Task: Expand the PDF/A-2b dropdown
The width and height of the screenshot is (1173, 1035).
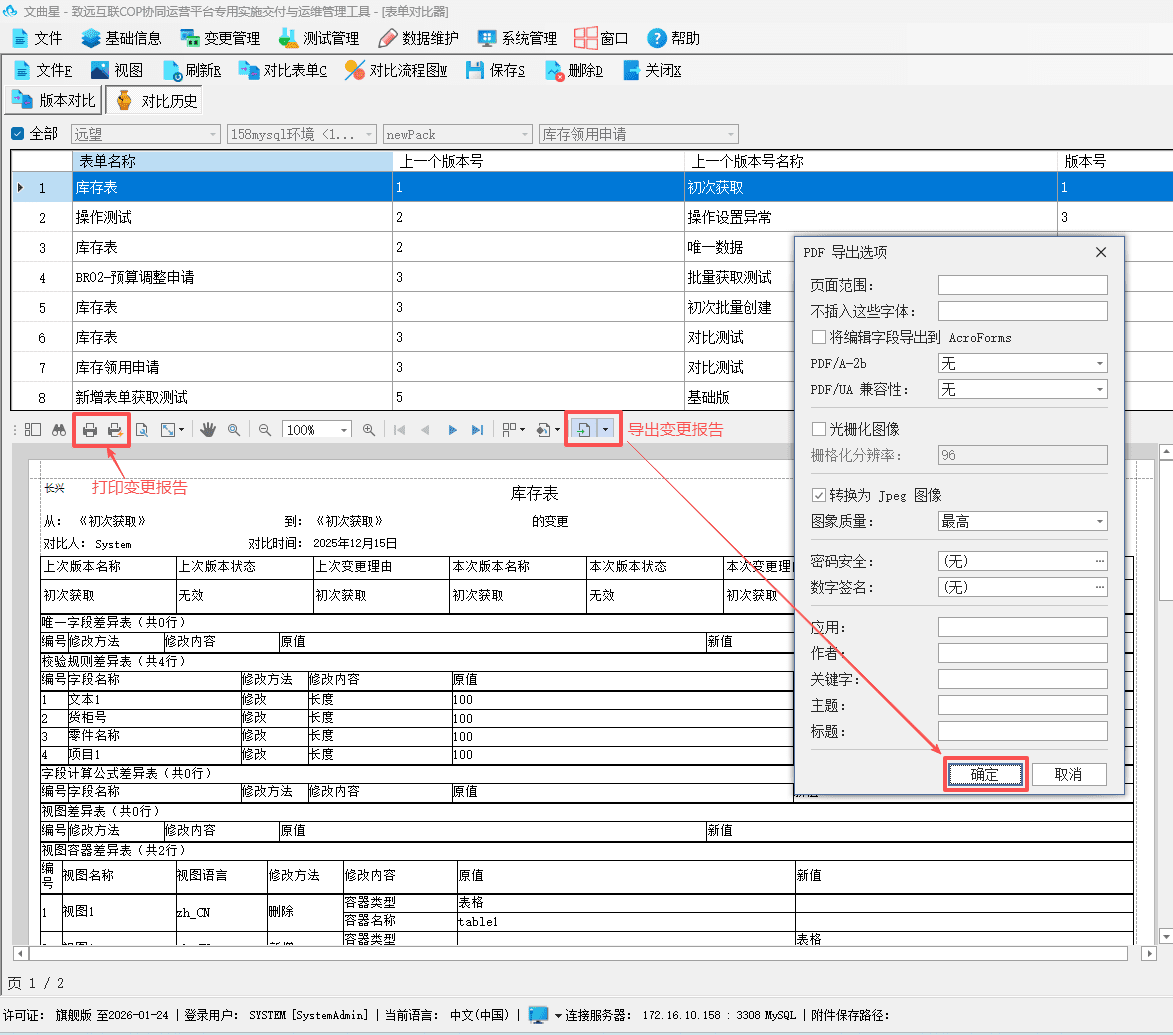Action: [x=1023, y=363]
